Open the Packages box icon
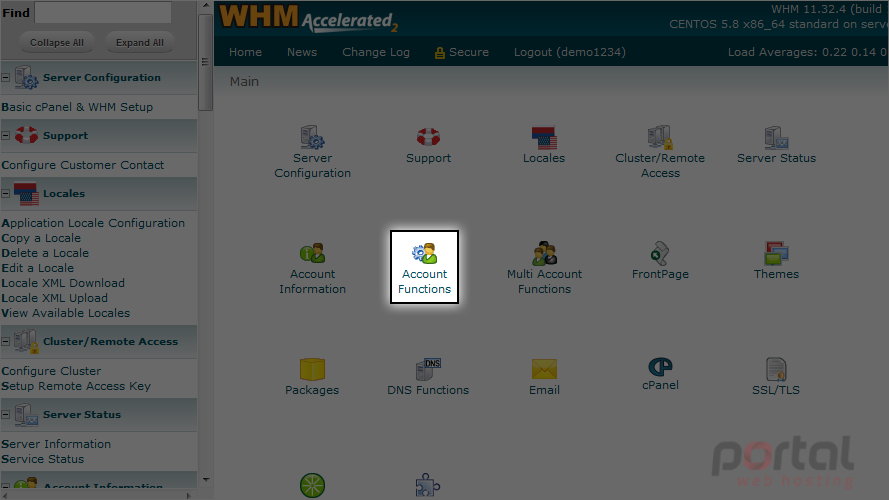Viewport: 889px width, 500px height. [x=312, y=369]
